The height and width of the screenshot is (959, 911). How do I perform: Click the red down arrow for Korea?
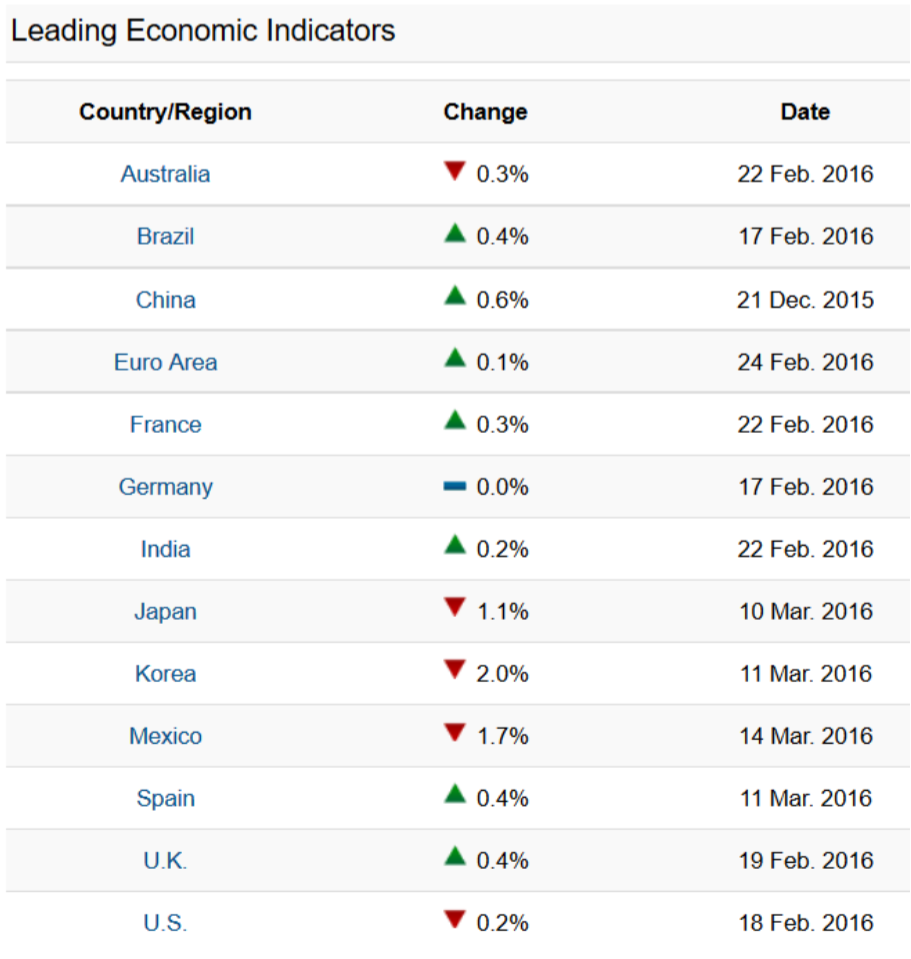click(x=454, y=670)
